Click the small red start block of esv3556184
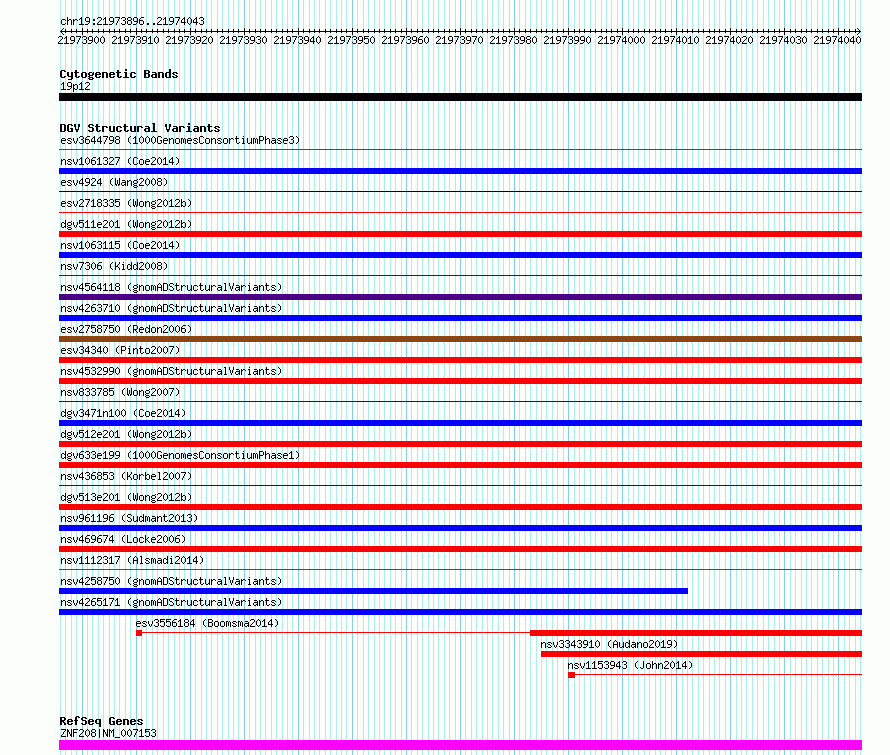 (x=139, y=633)
